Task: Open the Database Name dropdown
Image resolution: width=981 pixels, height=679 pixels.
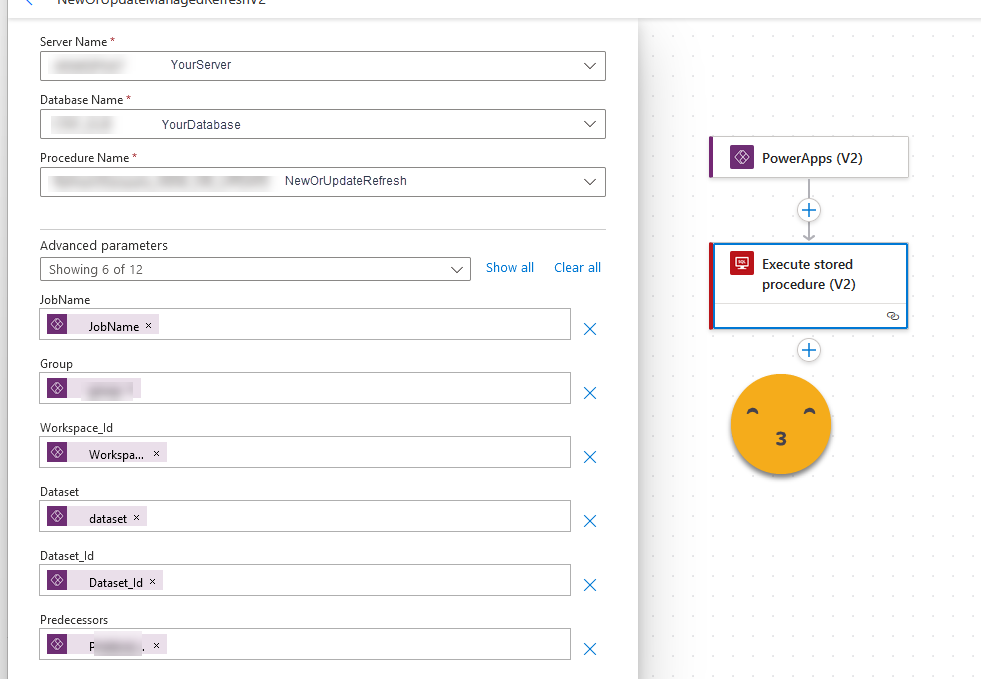Action: pyautogui.click(x=589, y=125)
